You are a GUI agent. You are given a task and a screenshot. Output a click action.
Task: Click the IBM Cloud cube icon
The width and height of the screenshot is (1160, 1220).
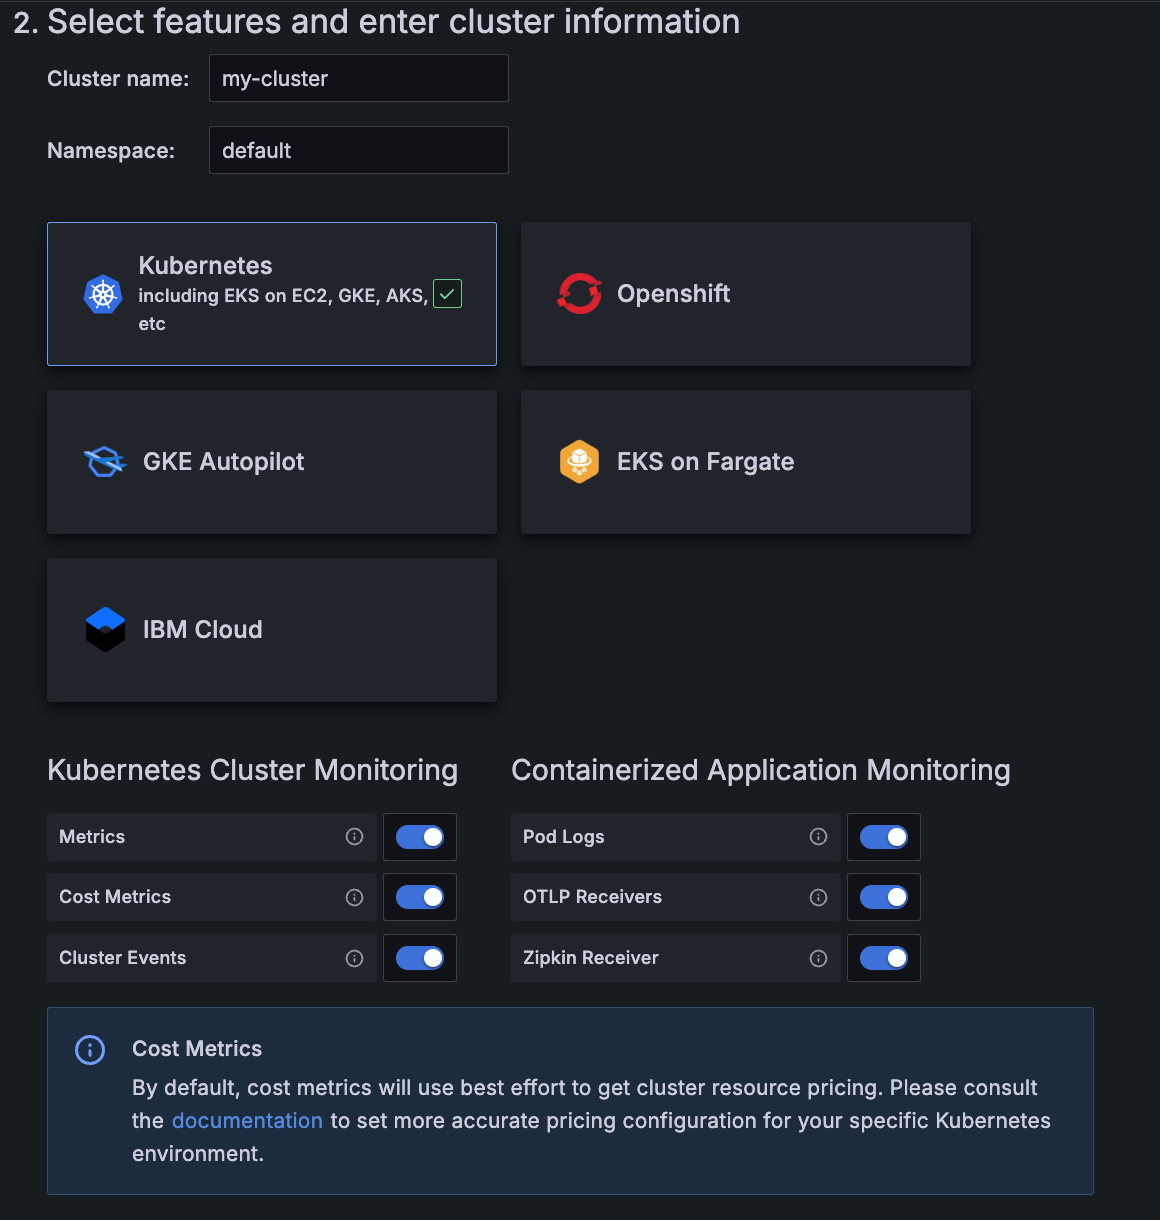(x=105, y=630)
